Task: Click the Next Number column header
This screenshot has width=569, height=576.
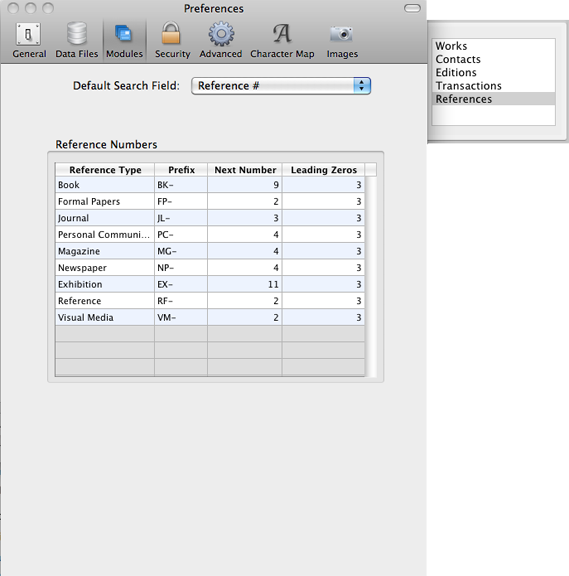Action: pyautogui.click(x=245, y=170)
